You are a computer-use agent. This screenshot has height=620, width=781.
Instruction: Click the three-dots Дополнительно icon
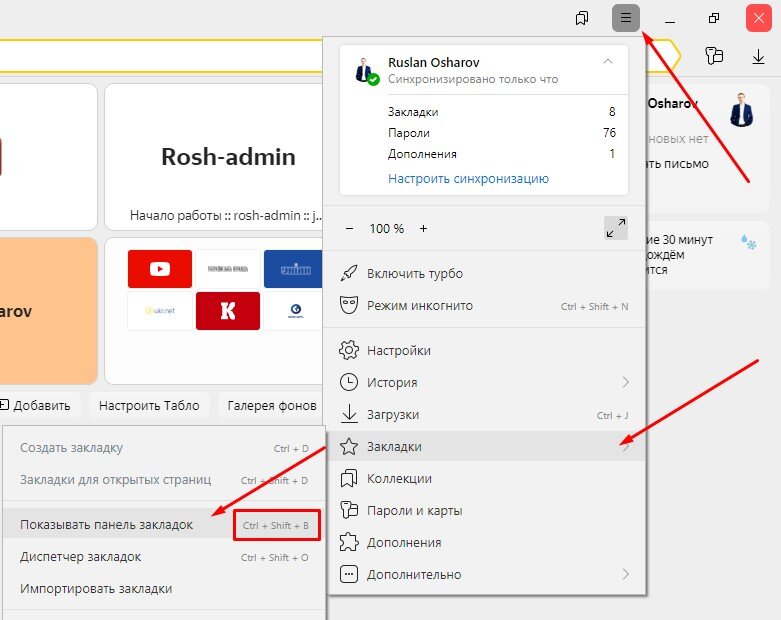coord(349,574)
